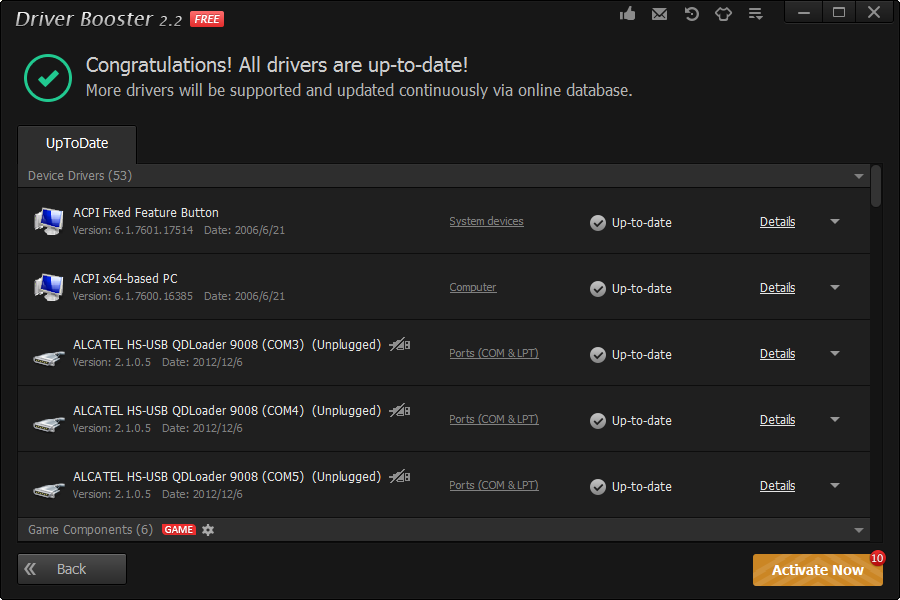Select the ACPI Fixed Feature Button name

[146, 213]
